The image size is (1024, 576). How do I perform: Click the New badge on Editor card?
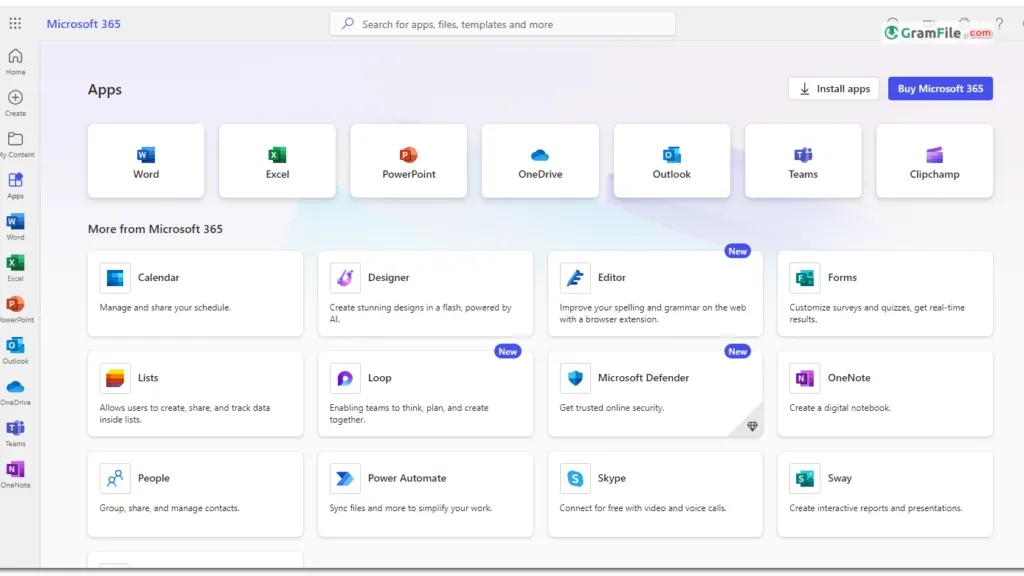[737, 251]
